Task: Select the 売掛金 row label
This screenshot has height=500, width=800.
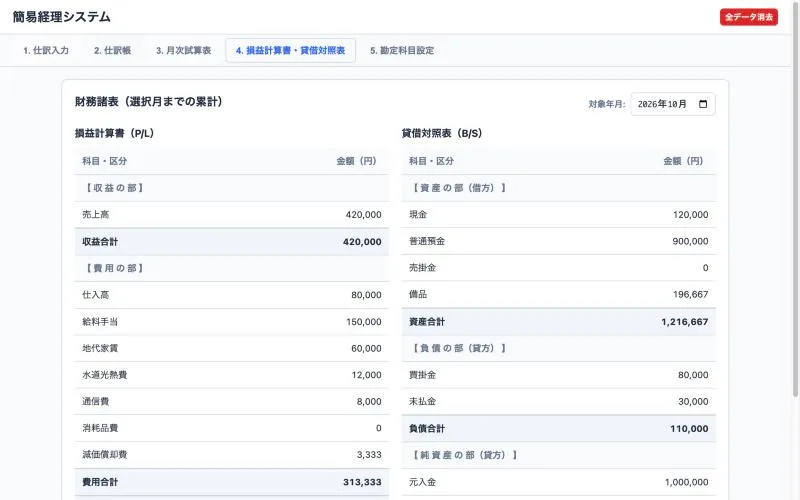Action: pyautogui.click(x=422, y=267)
